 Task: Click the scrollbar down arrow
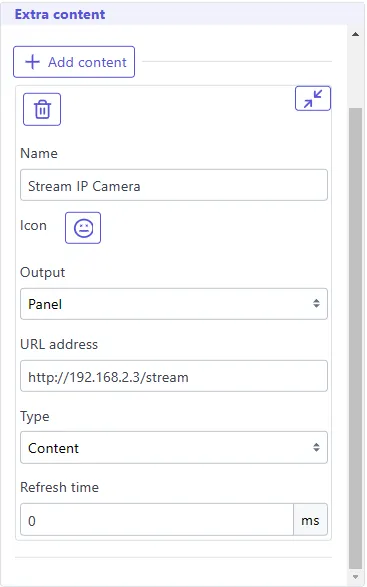(x=355, y=577)
